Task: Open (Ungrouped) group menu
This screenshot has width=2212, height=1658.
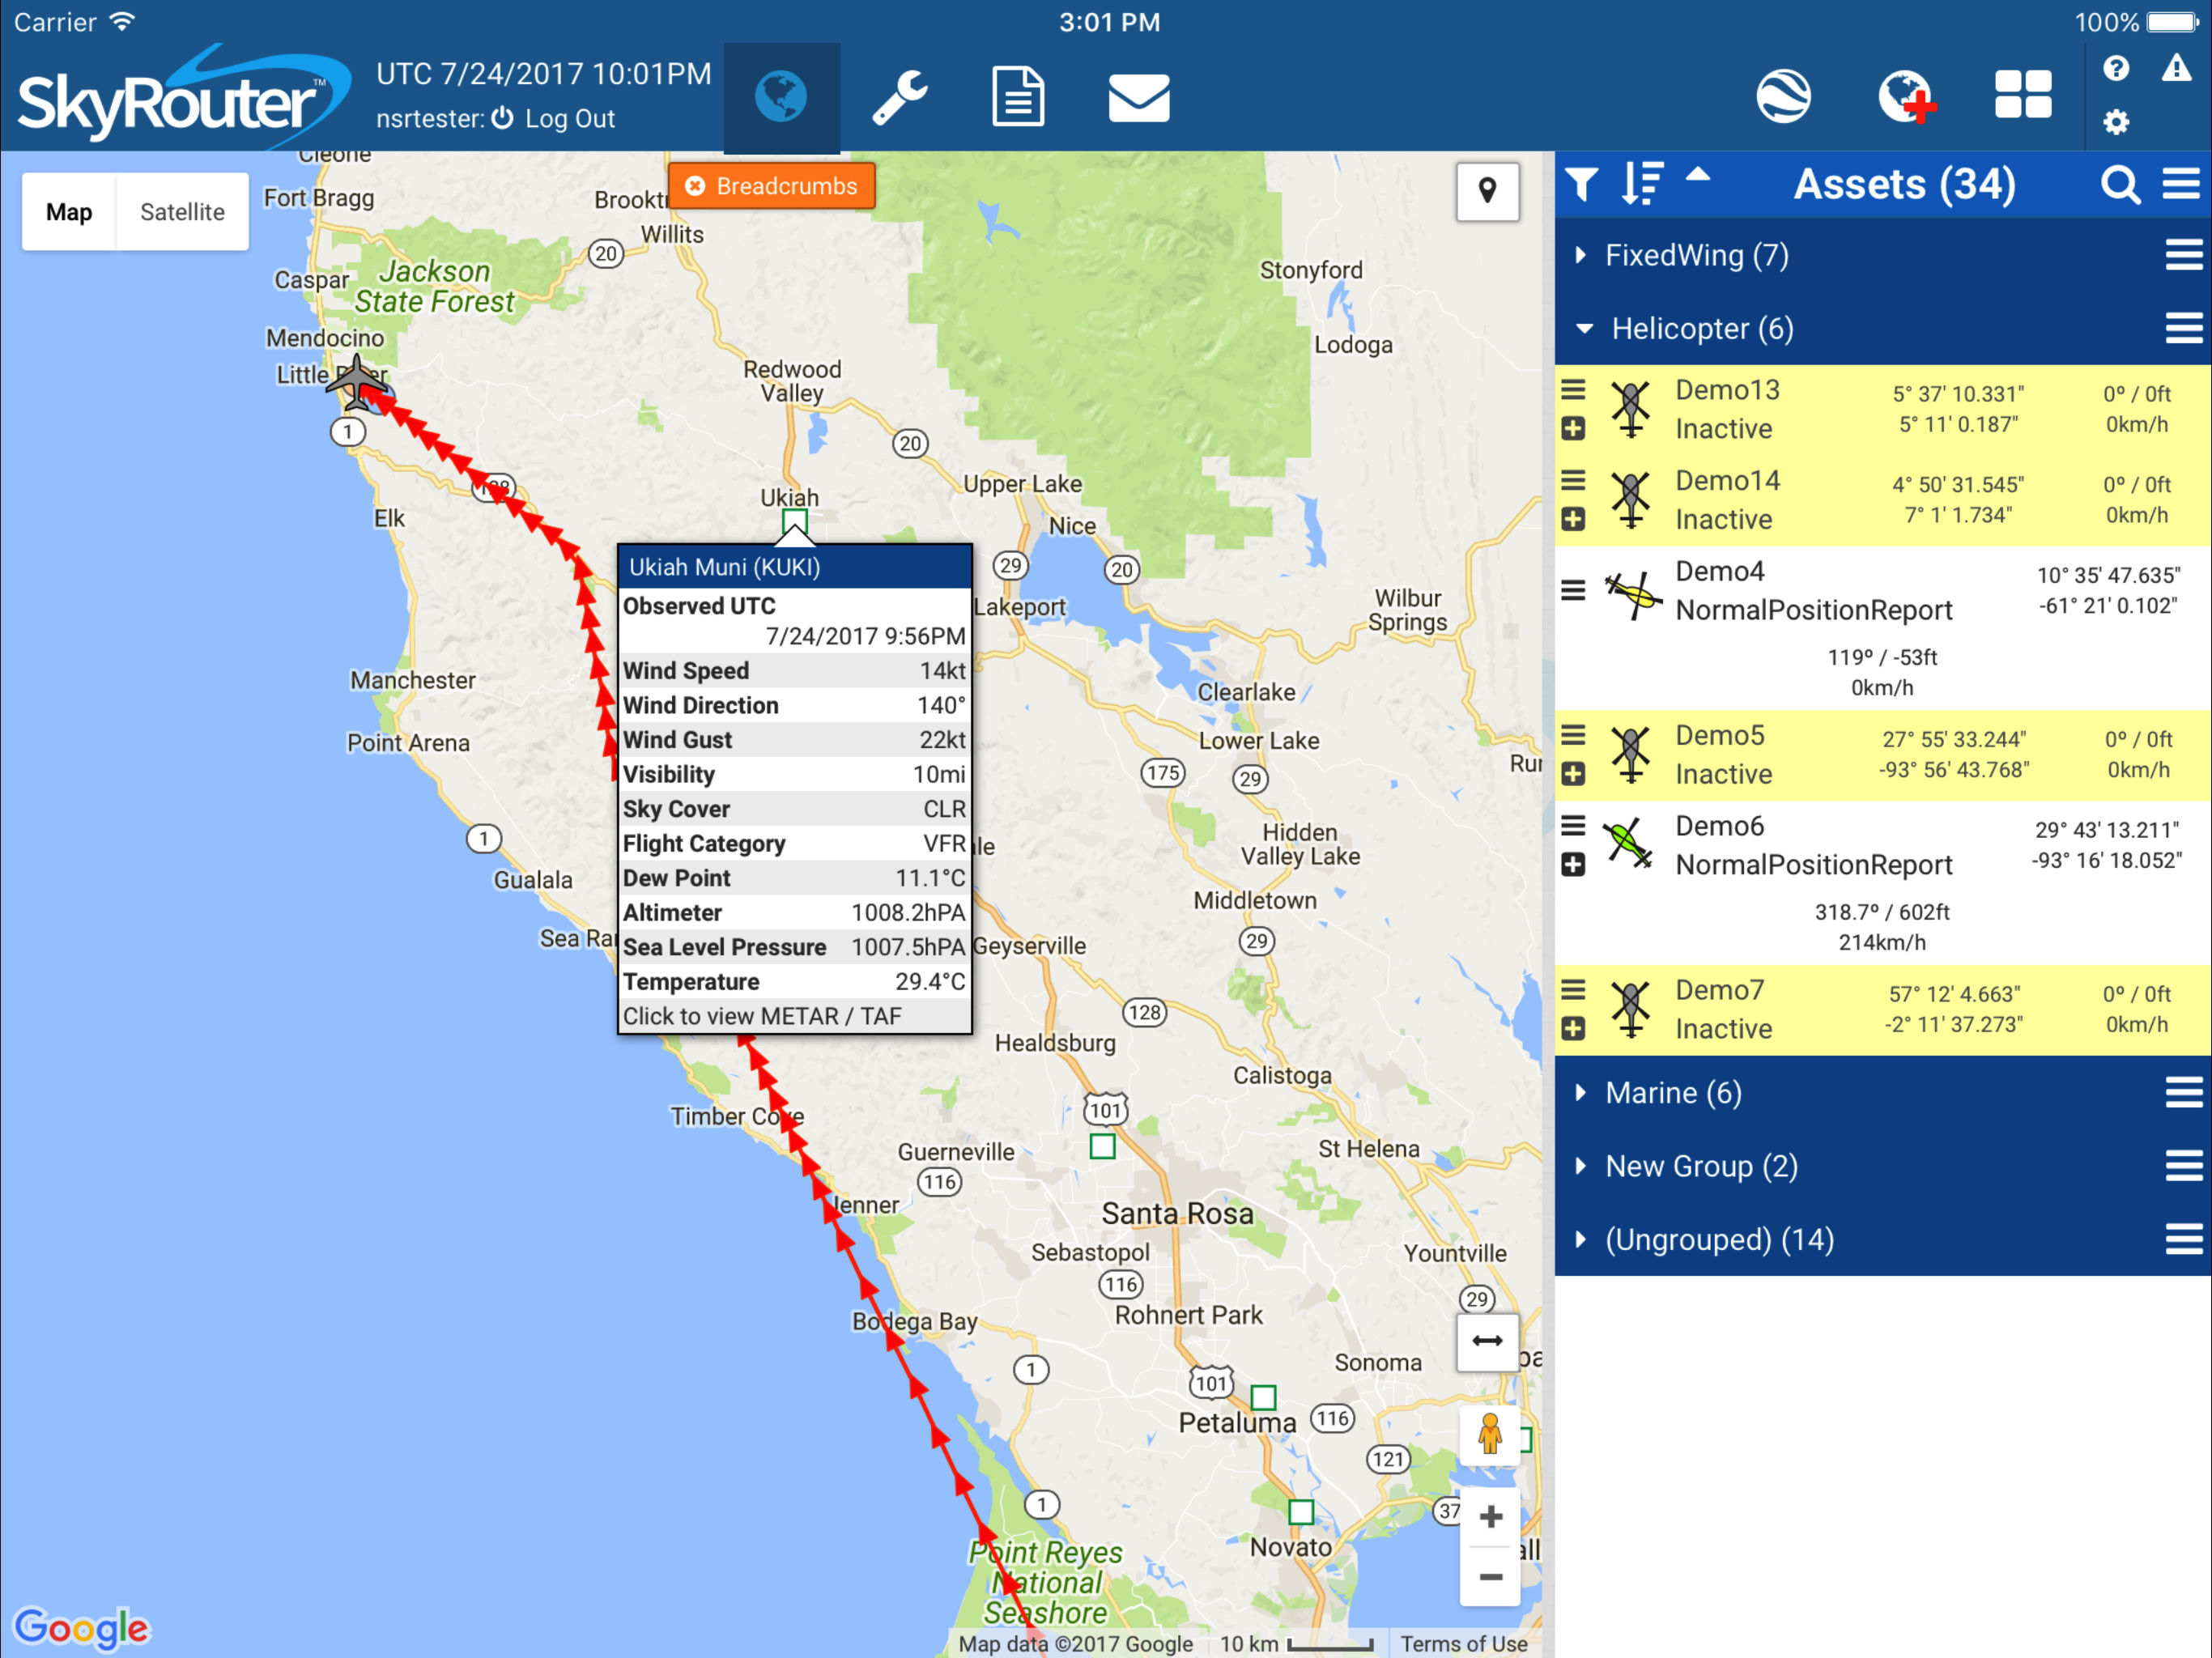Action: click(x=2184, y=1240)
